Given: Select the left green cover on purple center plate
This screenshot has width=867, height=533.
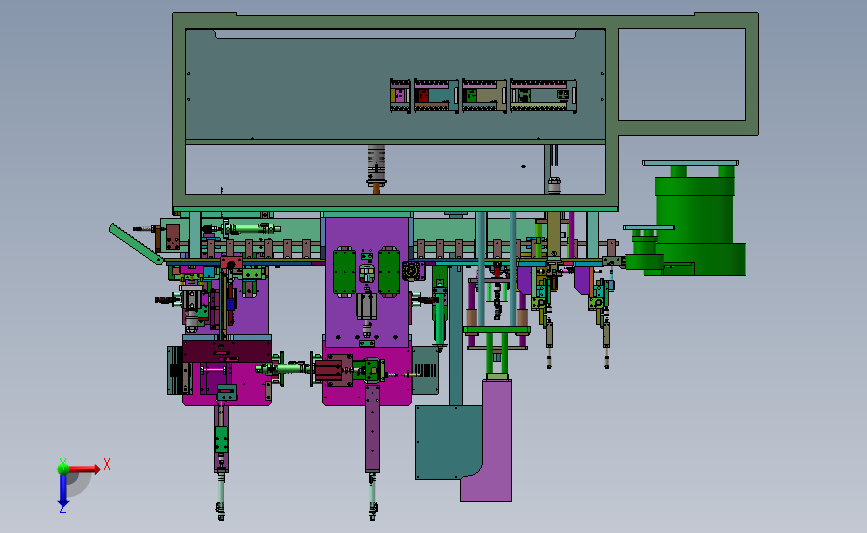Looking at the screenshot, I should [x=344, y=271].
